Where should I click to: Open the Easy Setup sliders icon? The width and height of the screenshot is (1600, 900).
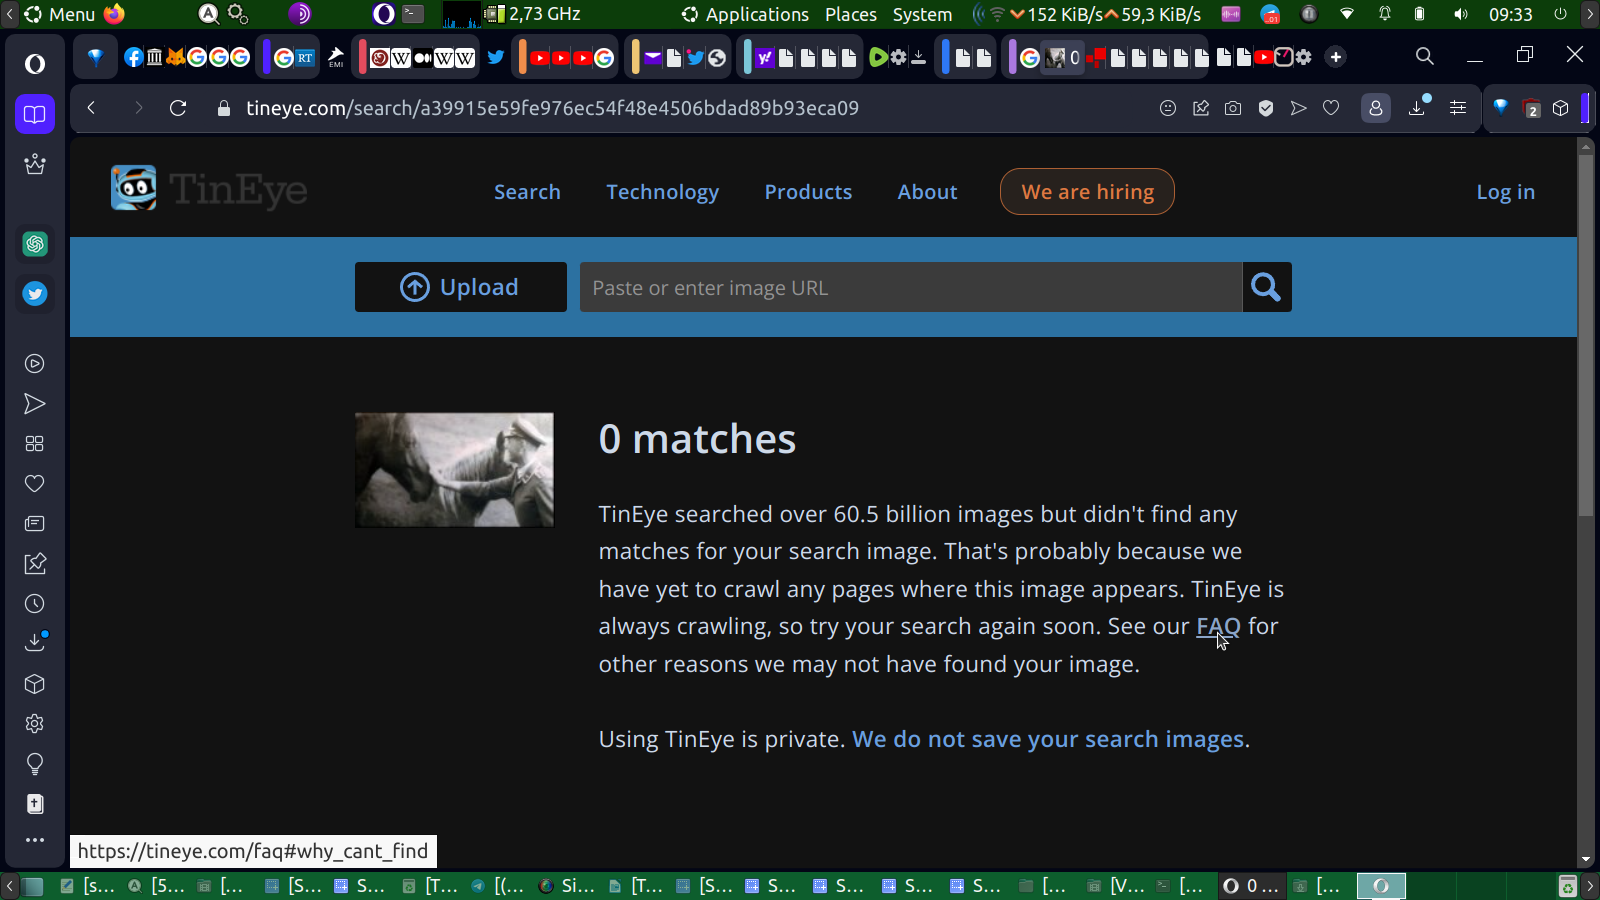1458,108
